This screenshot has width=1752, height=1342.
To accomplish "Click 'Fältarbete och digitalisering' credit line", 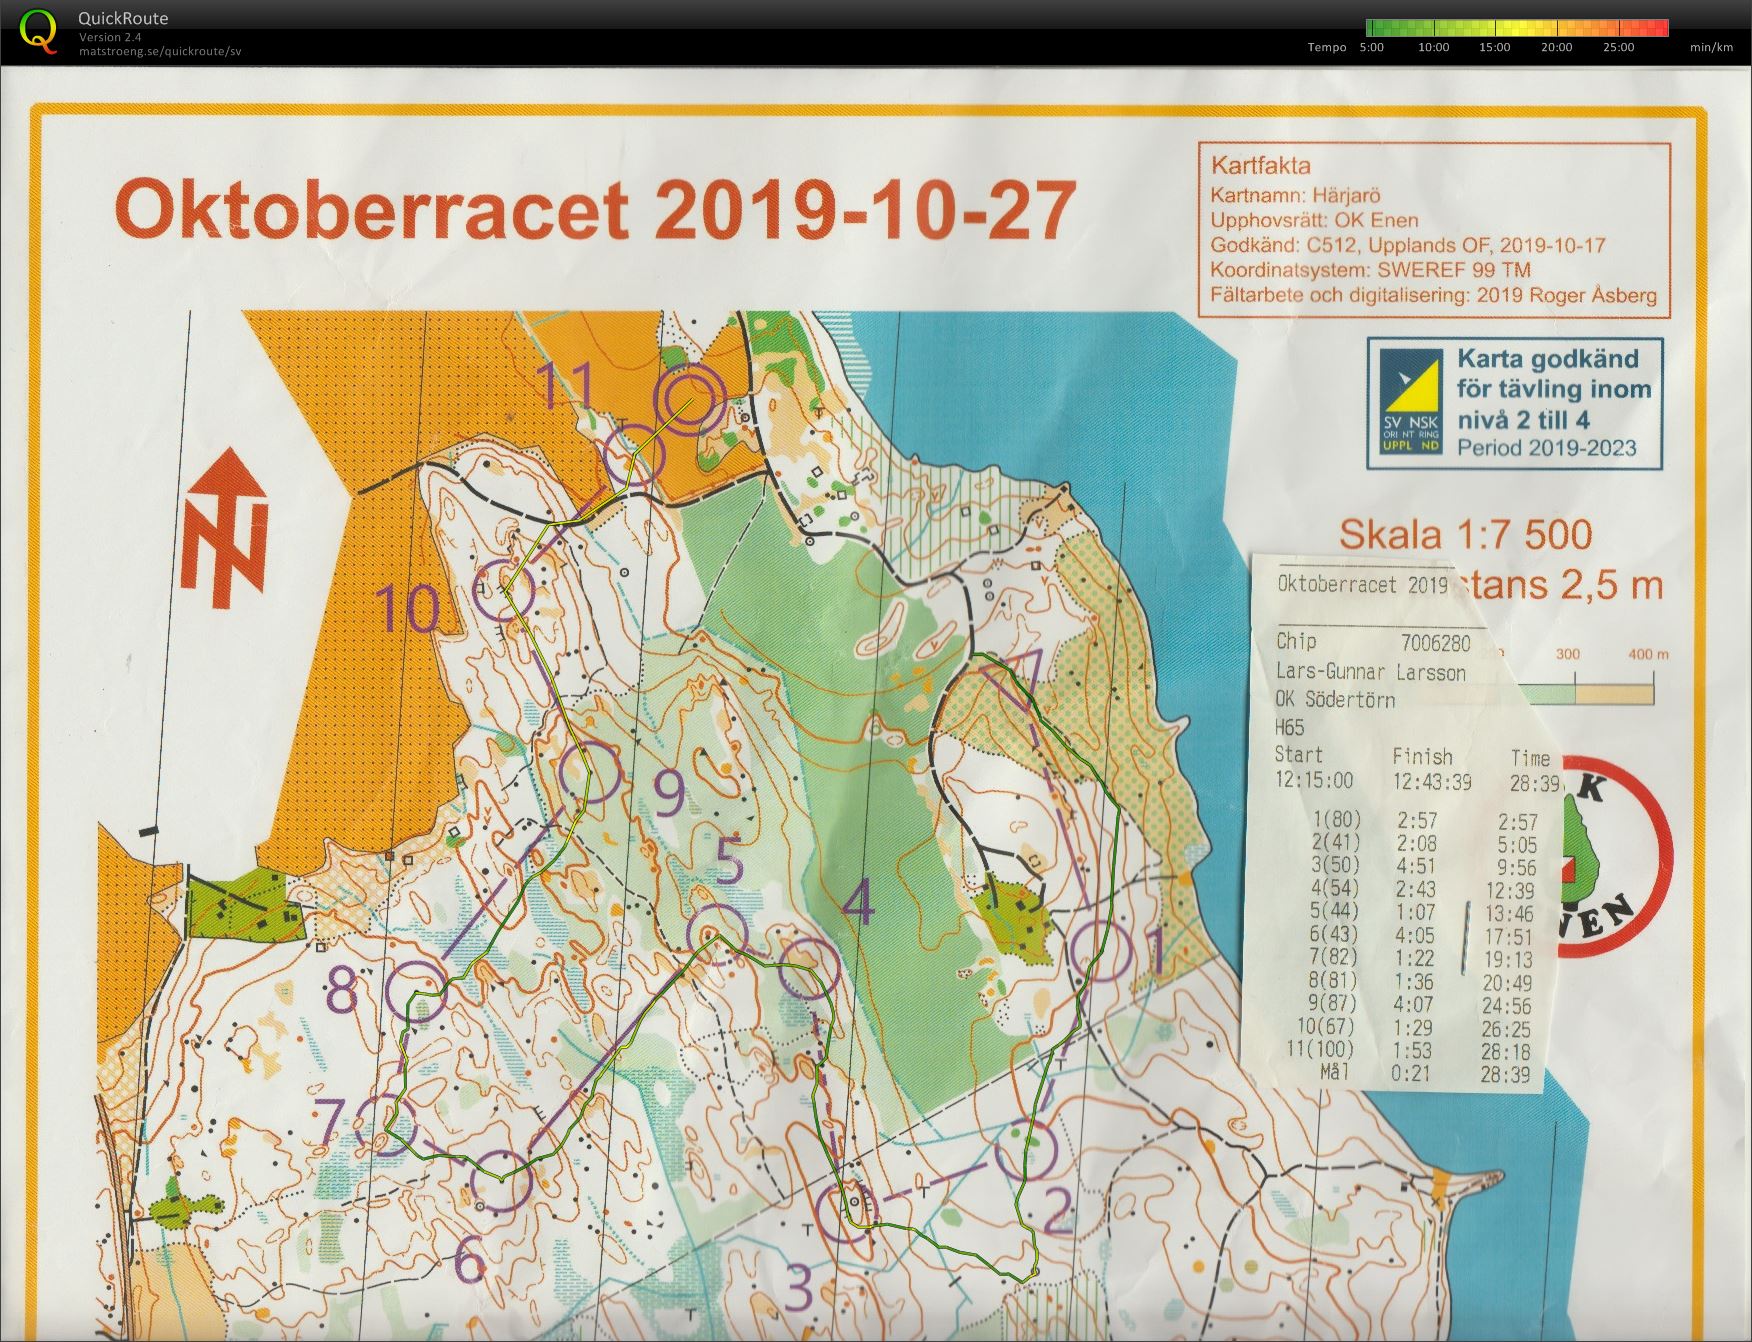I will click(1433, 295).
